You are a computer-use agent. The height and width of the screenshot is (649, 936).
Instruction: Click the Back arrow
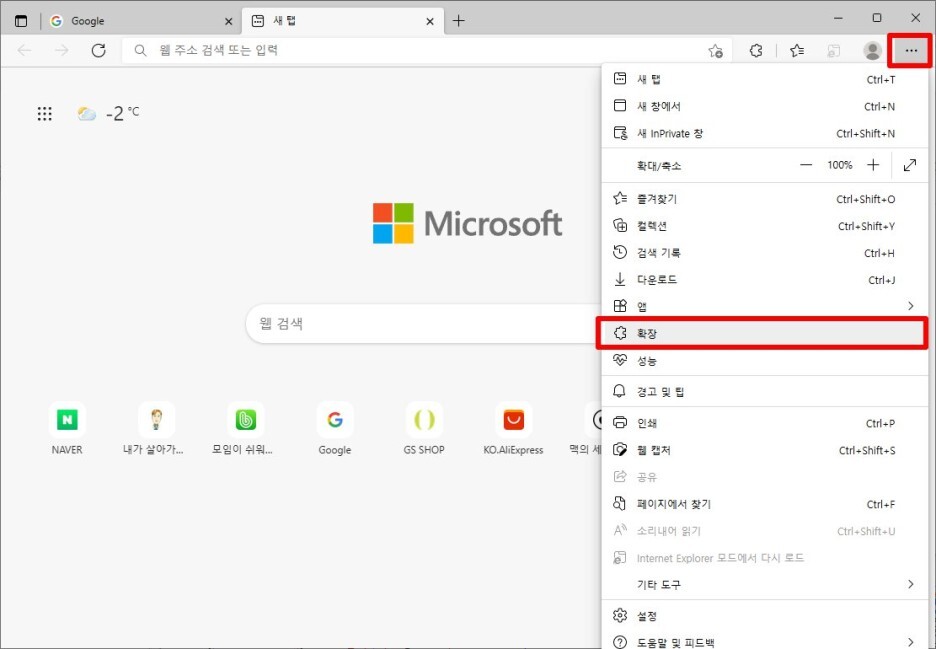point(24,51)
